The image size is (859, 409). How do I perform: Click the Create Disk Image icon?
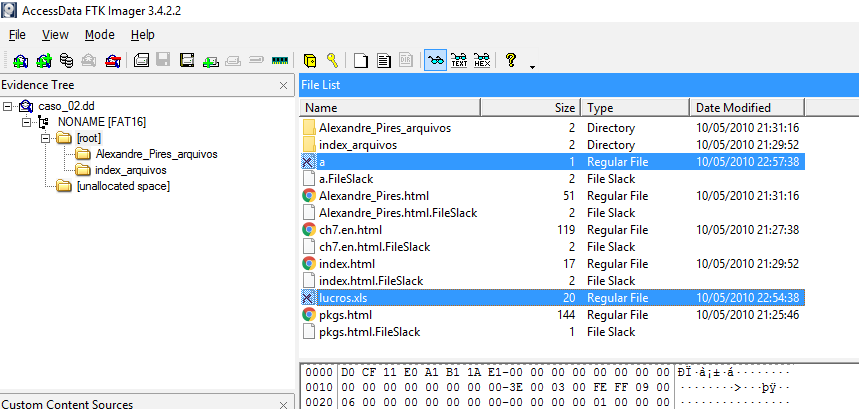[x=142, y=60]
